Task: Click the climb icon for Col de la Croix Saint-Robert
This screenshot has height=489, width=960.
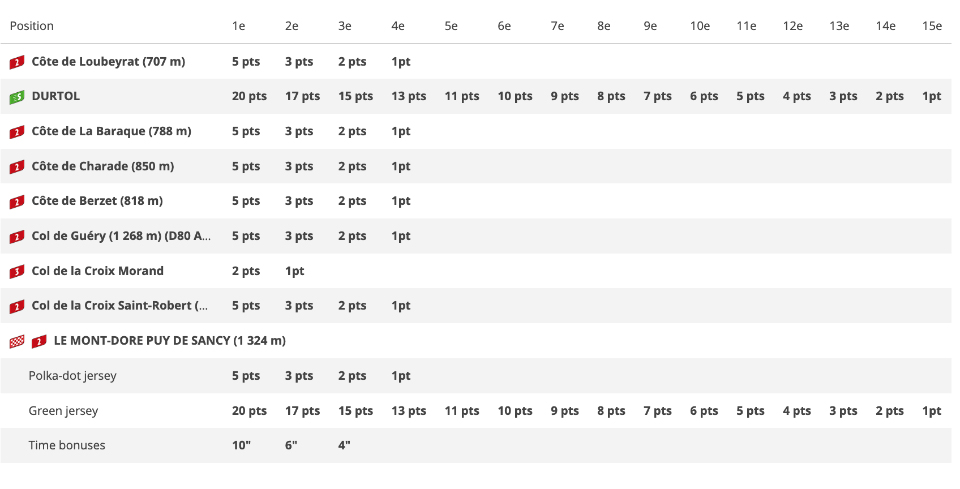Action: pyautogui.click(x=16, y=307)
